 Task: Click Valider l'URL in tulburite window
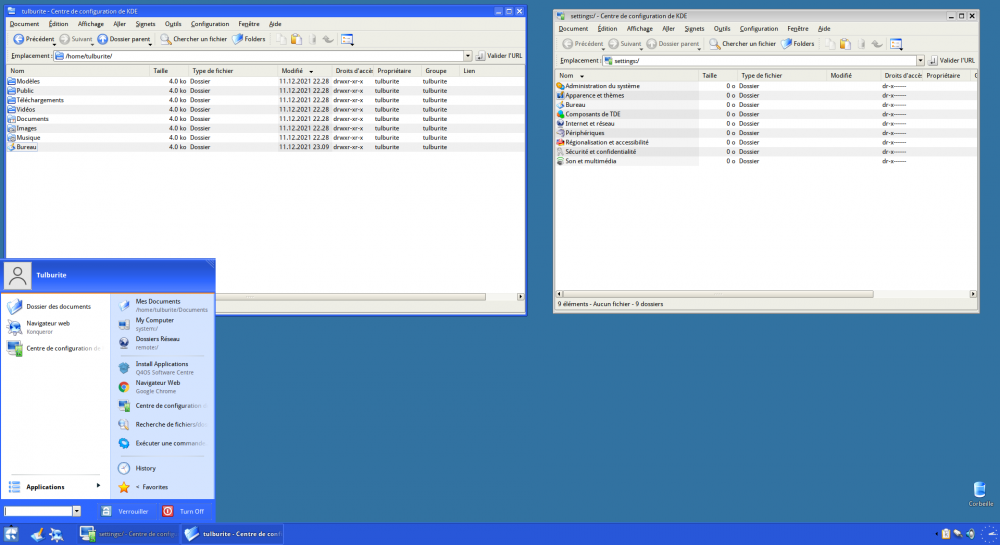coord(499,56)
